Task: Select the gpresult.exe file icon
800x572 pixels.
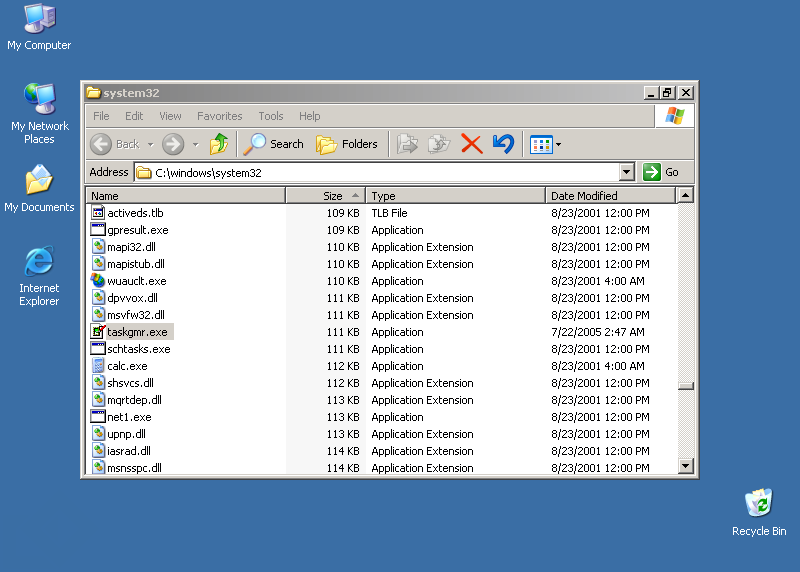Action: point(98,230)
